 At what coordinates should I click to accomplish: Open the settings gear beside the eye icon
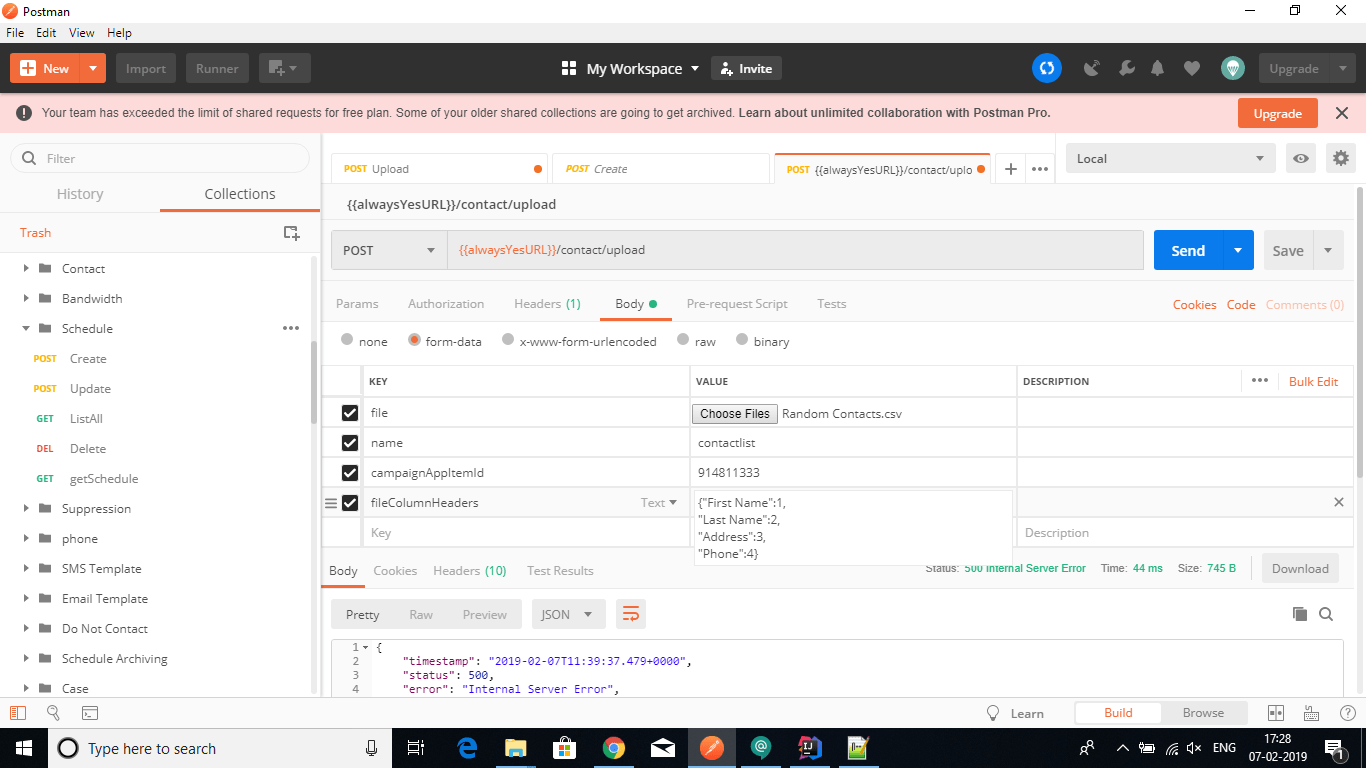pyautogui.click(x=1341, y=158)
